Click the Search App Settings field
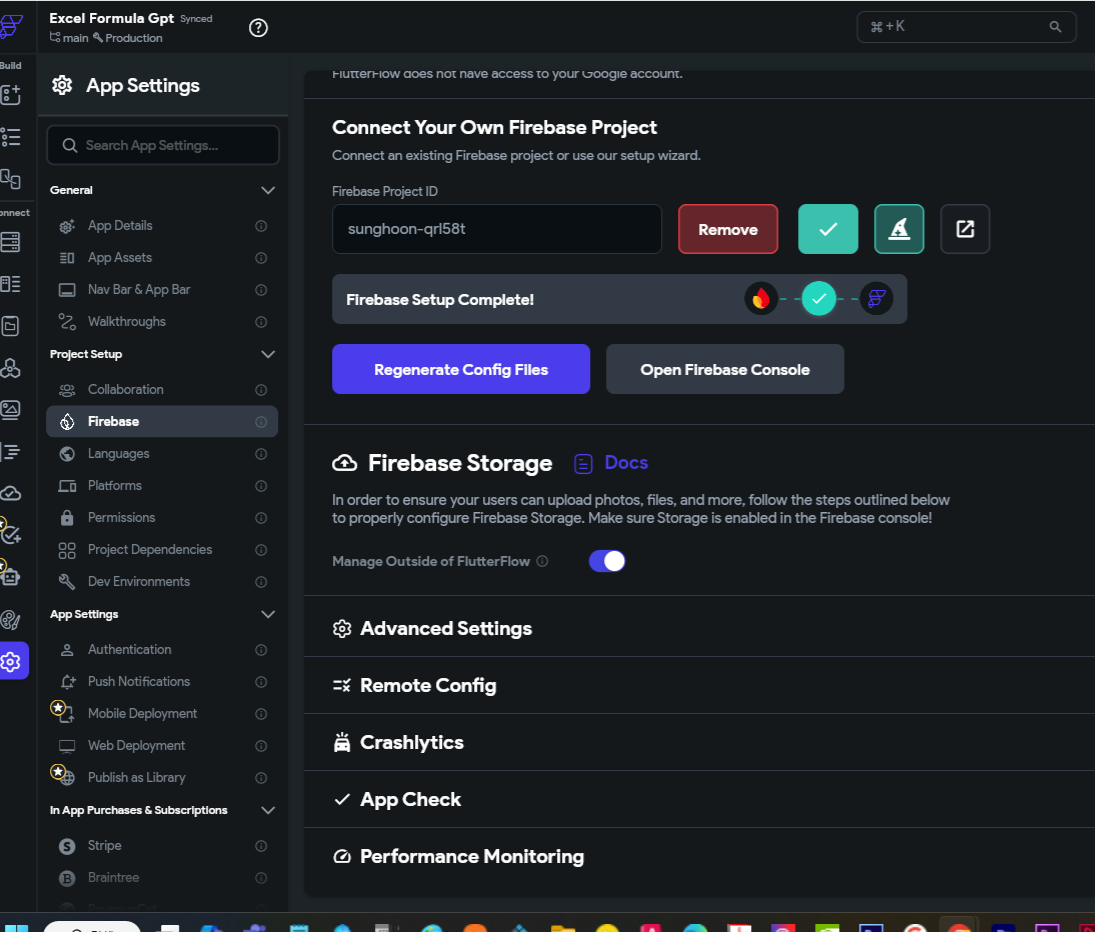The height and width of the screenshot is (932, 1095). [x=163, y=145]
